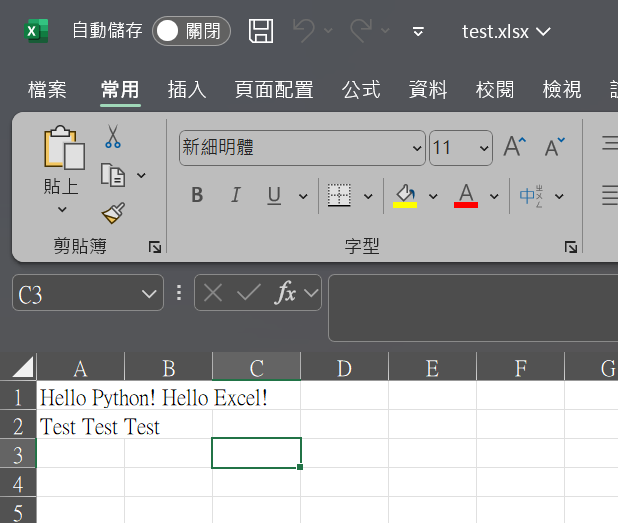Click the Paste clipboard icon
The width and height of the screenshot is (618, 523).
click(x=64, y=148)
